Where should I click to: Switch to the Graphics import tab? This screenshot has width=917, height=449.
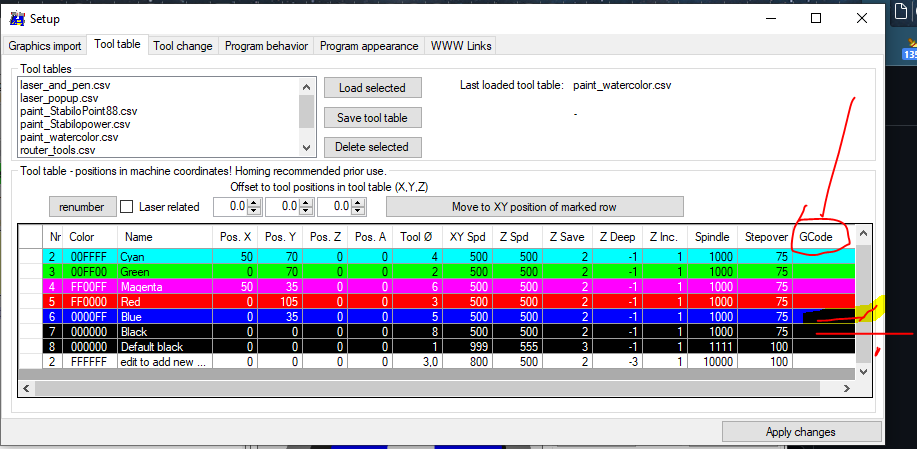tap(45, 46)
